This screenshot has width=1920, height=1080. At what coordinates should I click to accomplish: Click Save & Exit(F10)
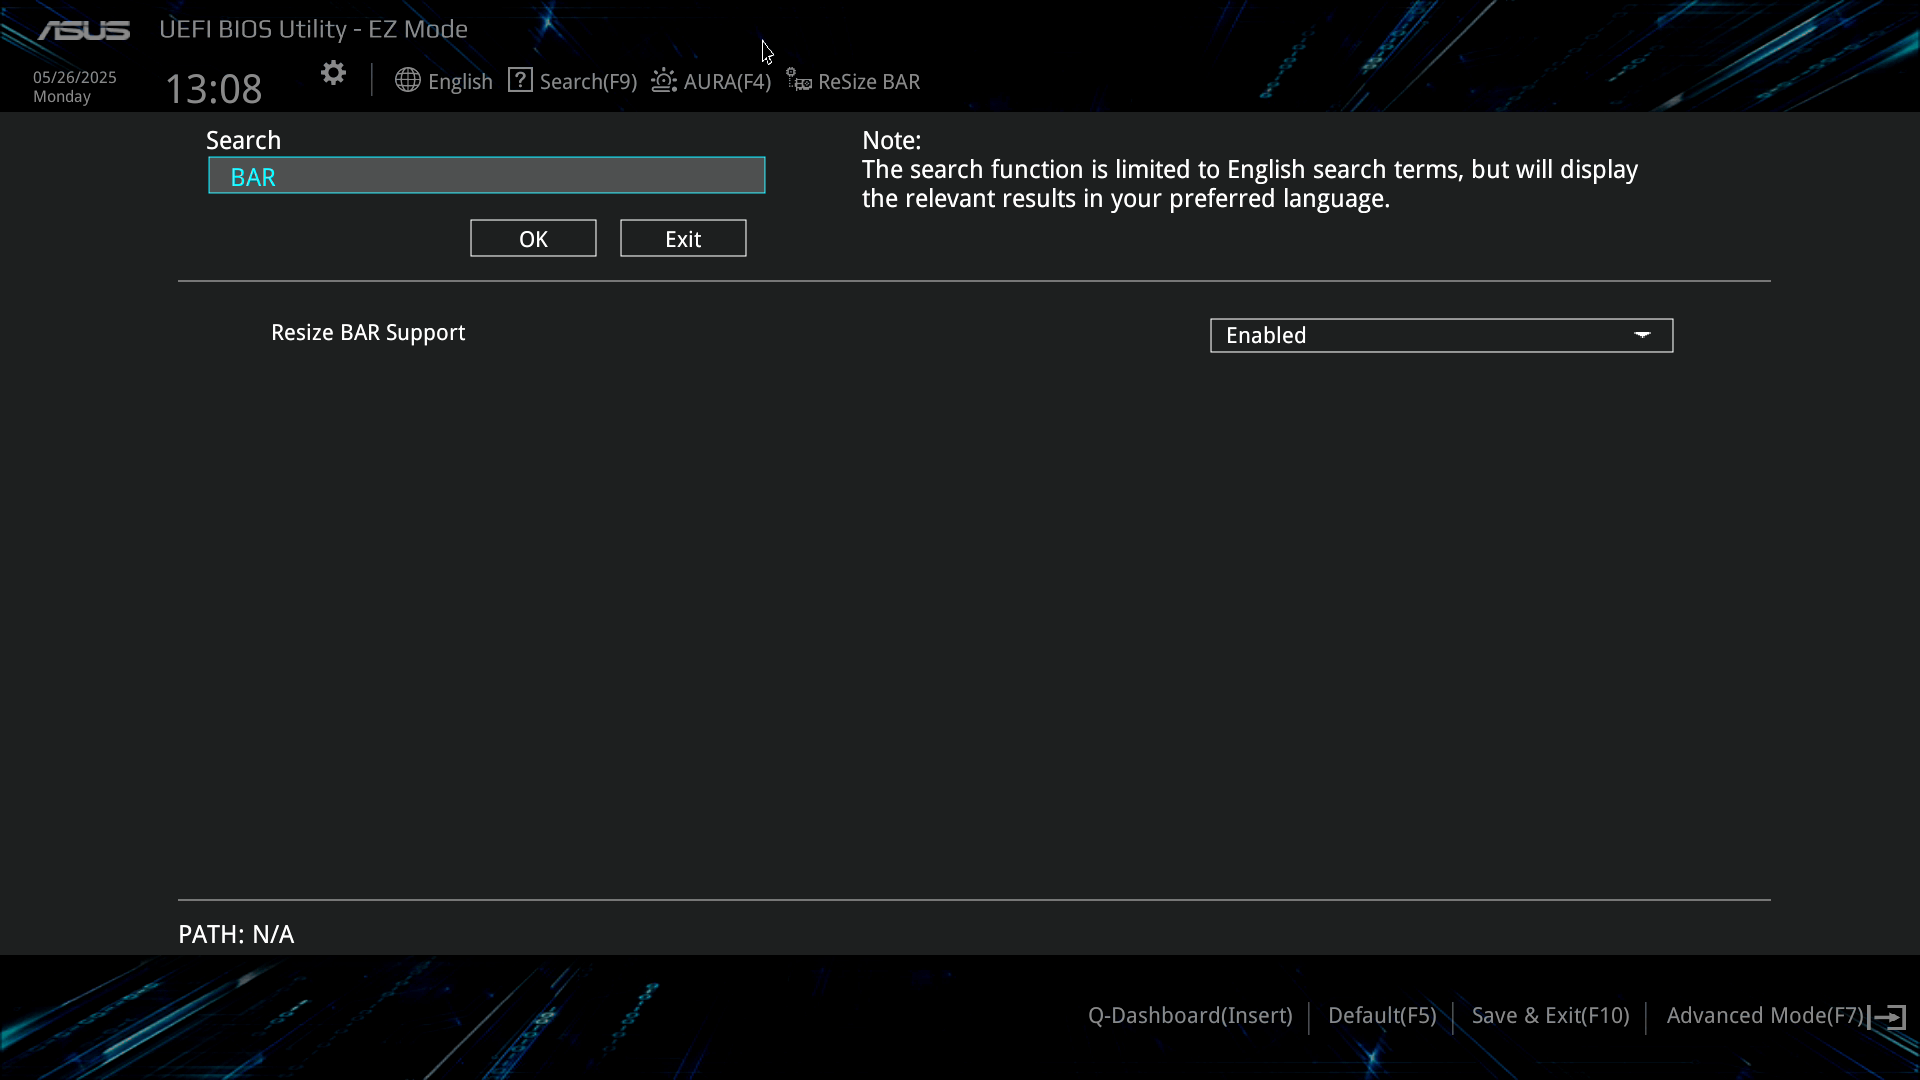1550,1016
